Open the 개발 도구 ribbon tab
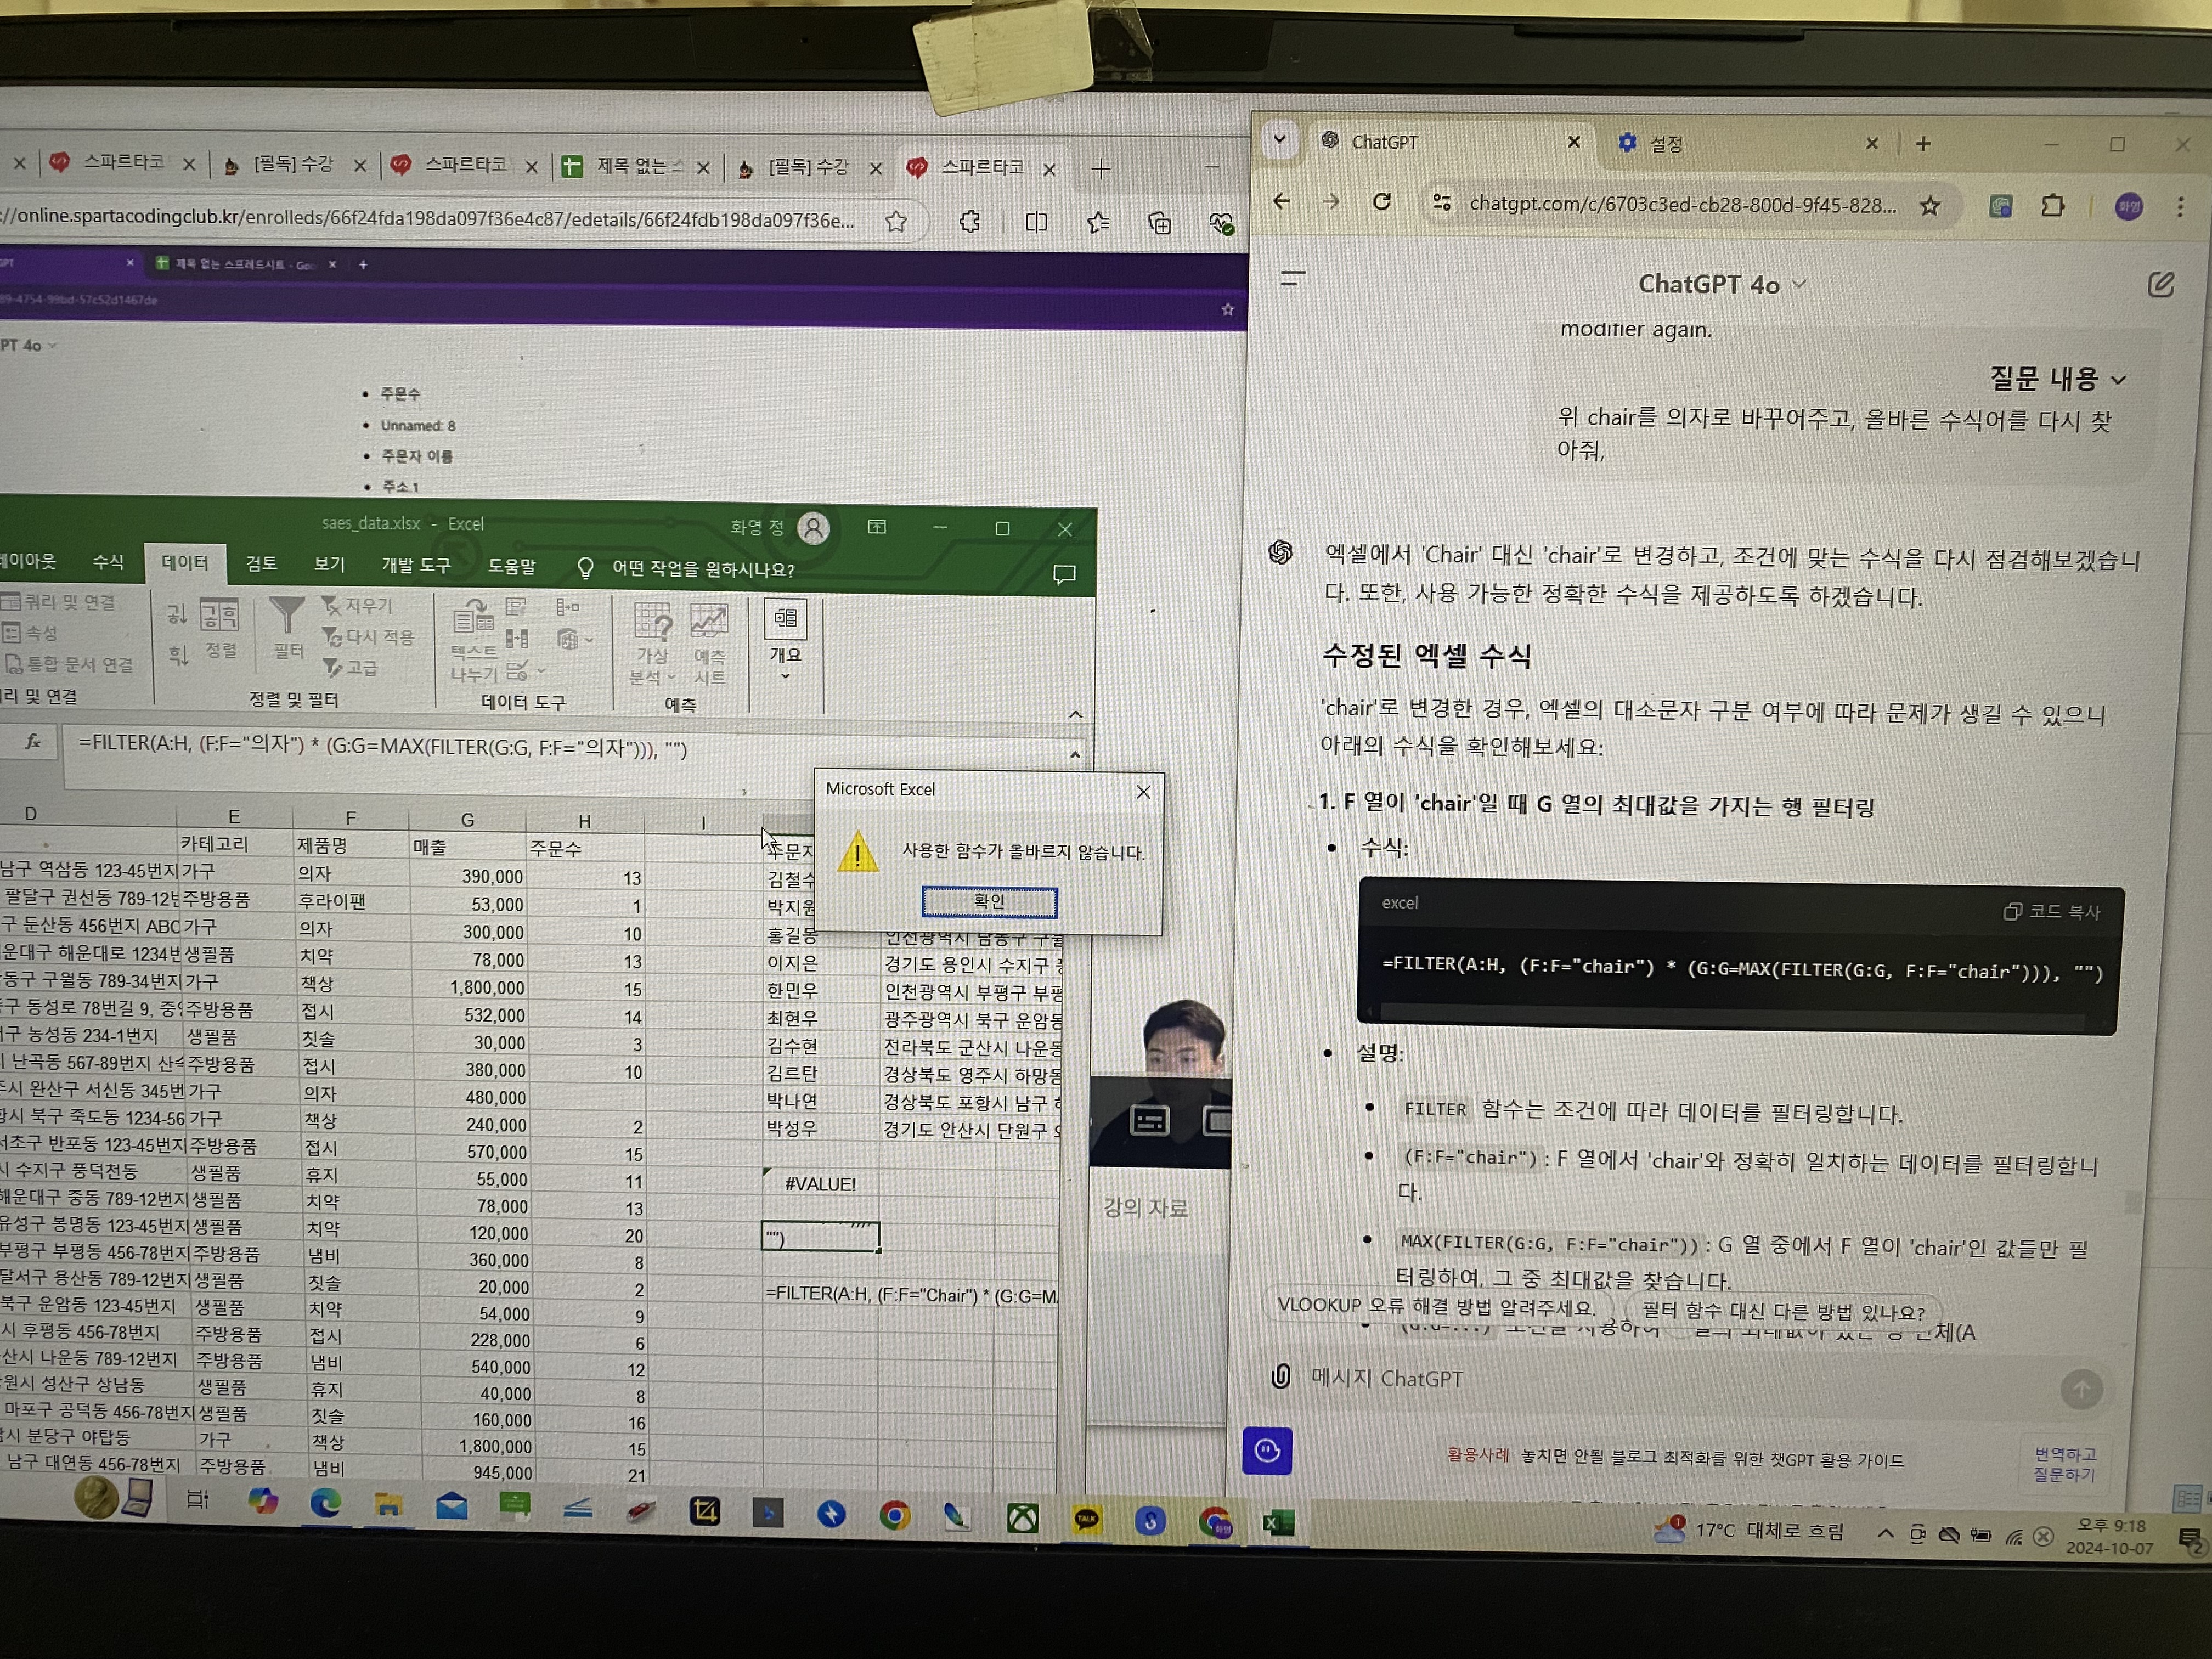The height and width of the screenshot is (1659, 2212). 416,566
